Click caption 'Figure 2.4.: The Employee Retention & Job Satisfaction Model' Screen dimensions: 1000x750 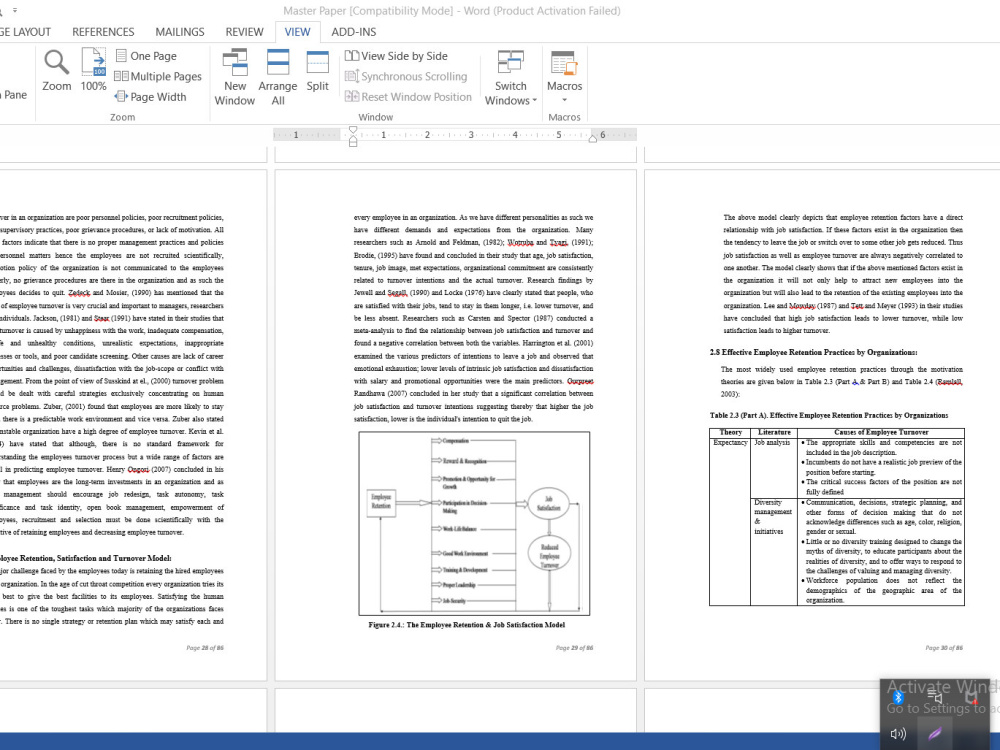point(467,625)
